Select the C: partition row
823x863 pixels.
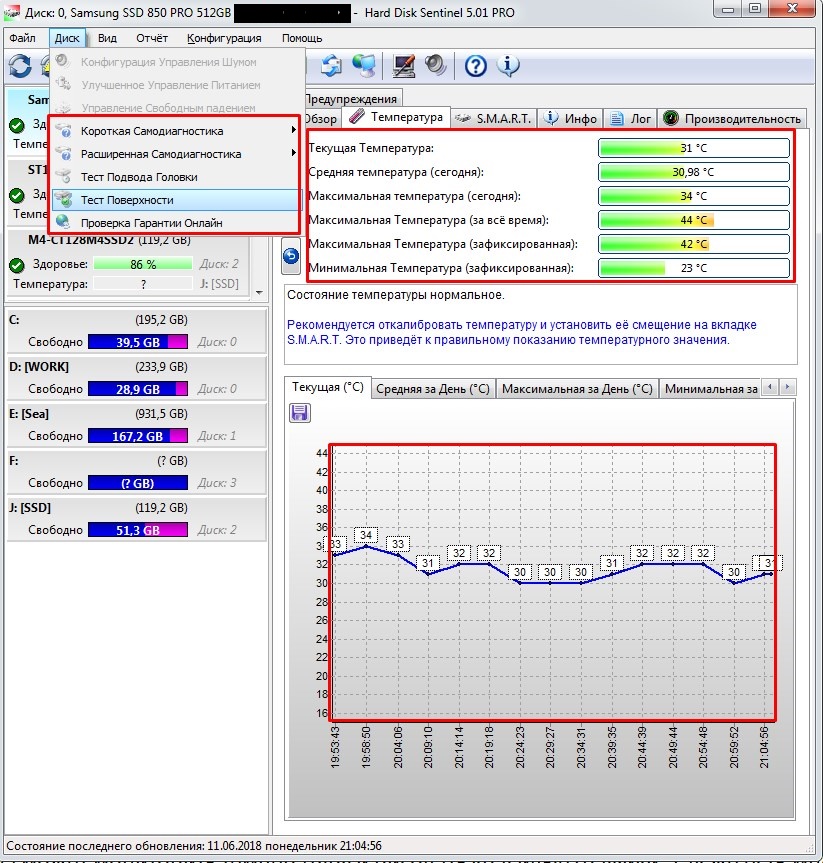[x=136, y=330]
